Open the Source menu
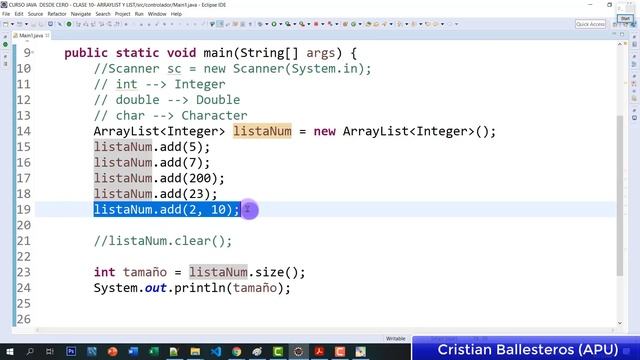 [x=35, y=14]
